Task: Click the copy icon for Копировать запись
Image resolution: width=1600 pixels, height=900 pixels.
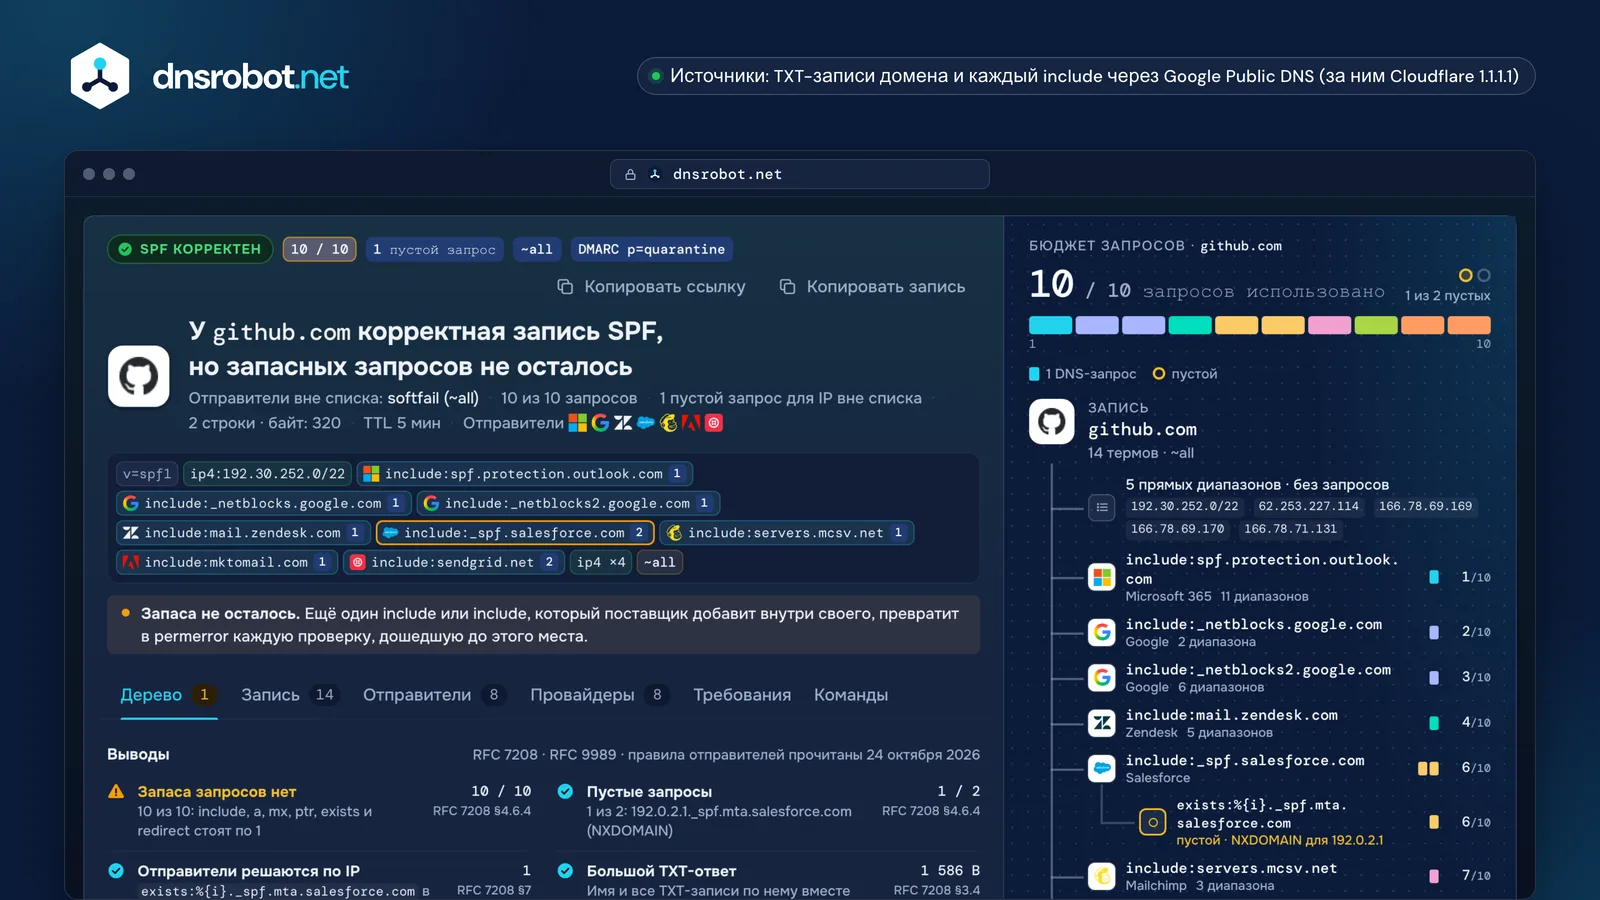Action: (x=787, y=287)
